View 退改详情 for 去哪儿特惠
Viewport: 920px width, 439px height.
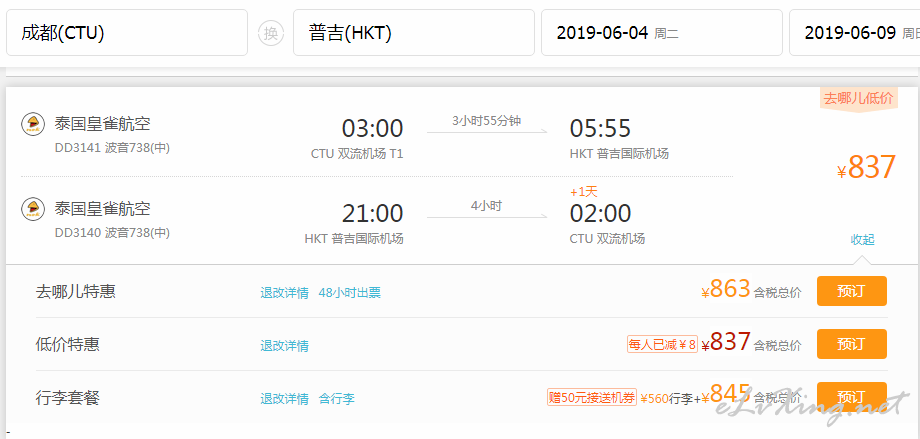pyautogui.click(x=285, y=293)
